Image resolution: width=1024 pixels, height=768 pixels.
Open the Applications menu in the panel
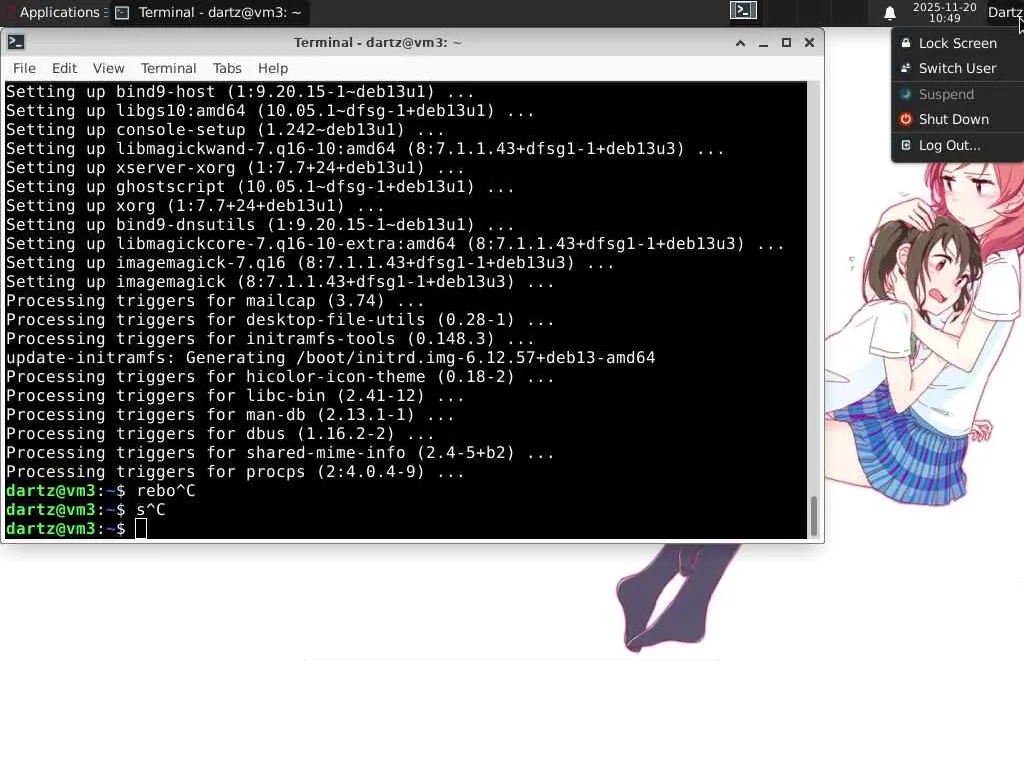pos(55,12)
